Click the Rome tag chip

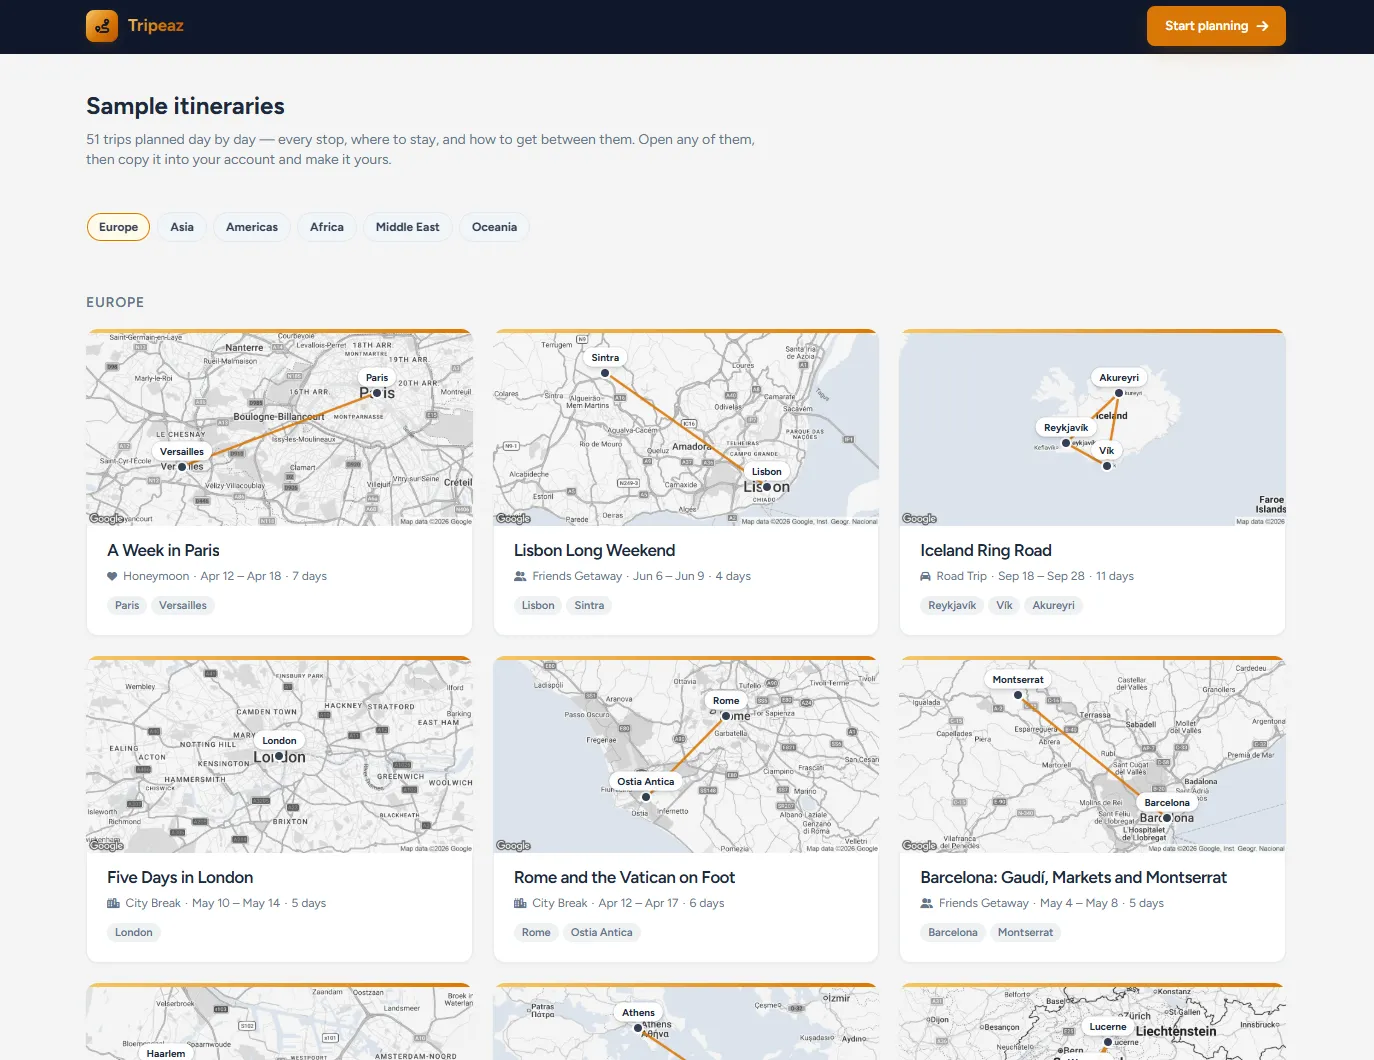click(x=536, y=932)
